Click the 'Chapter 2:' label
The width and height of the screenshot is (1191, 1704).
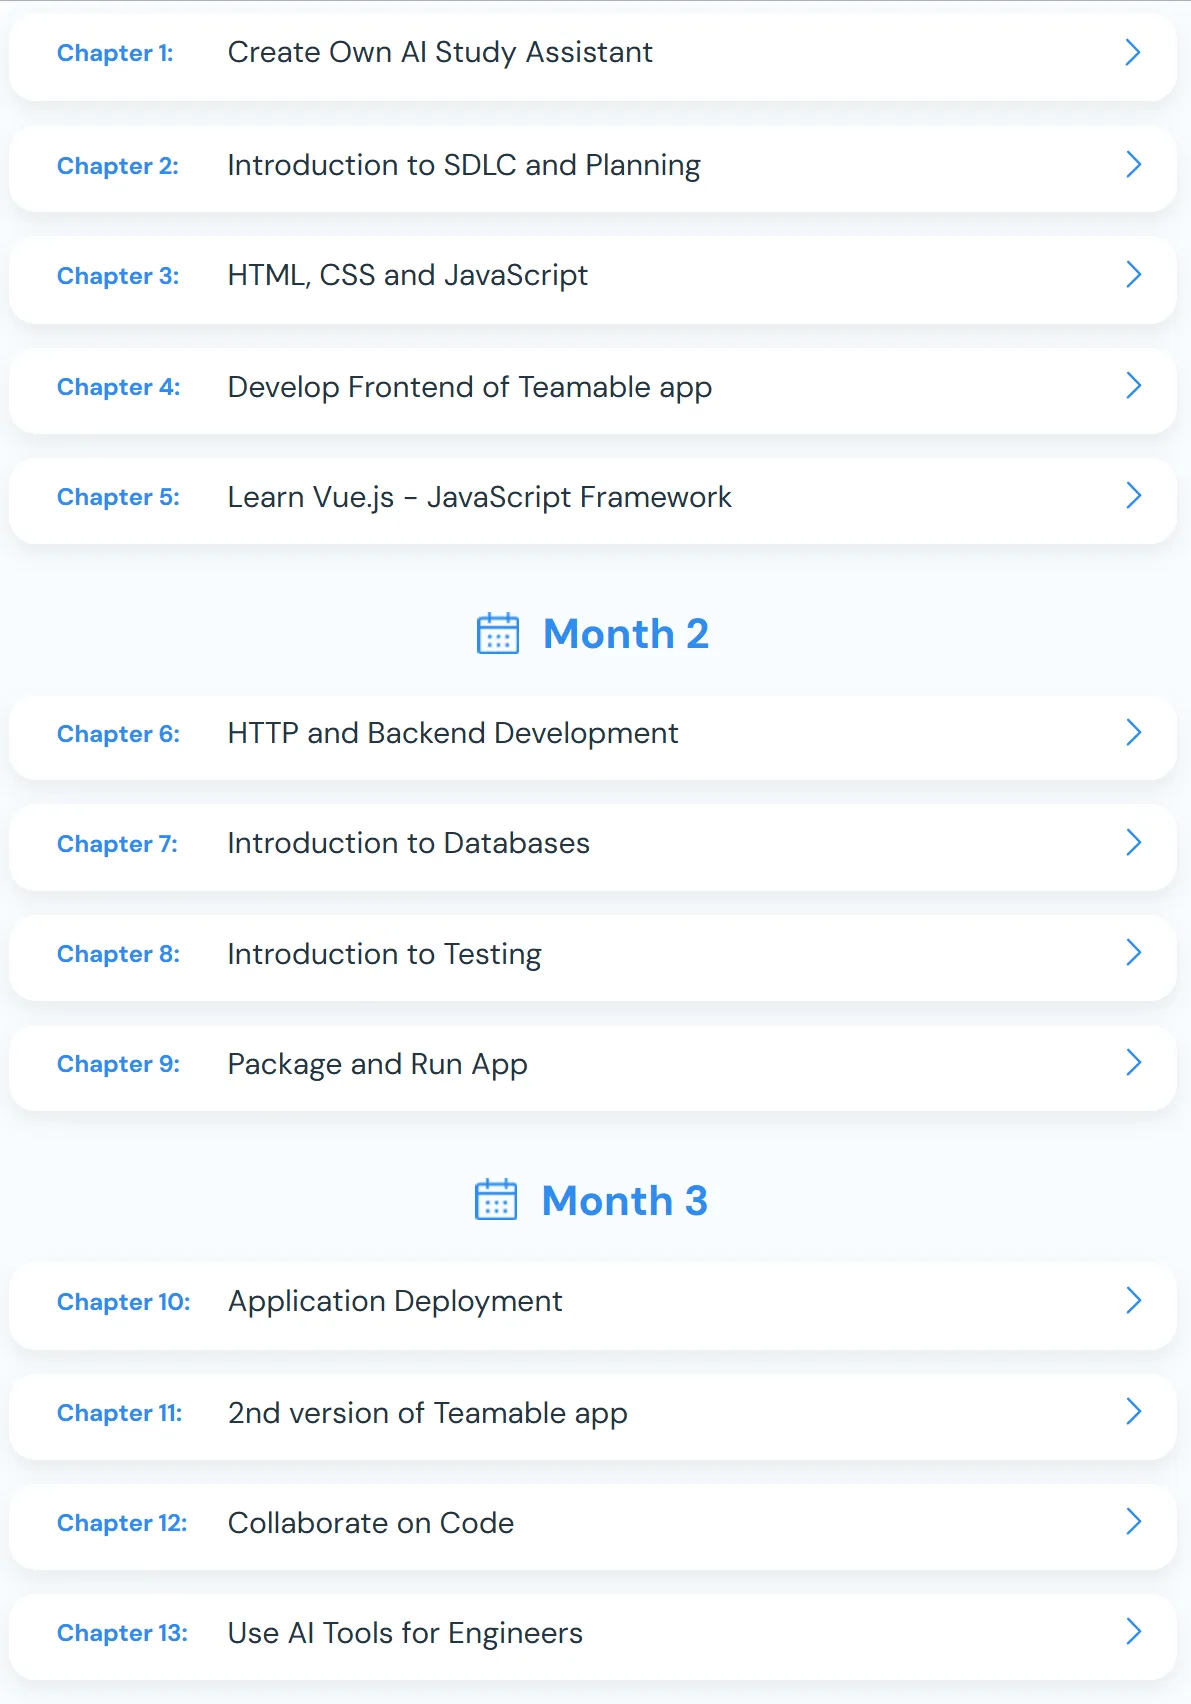tap(118, 166)
